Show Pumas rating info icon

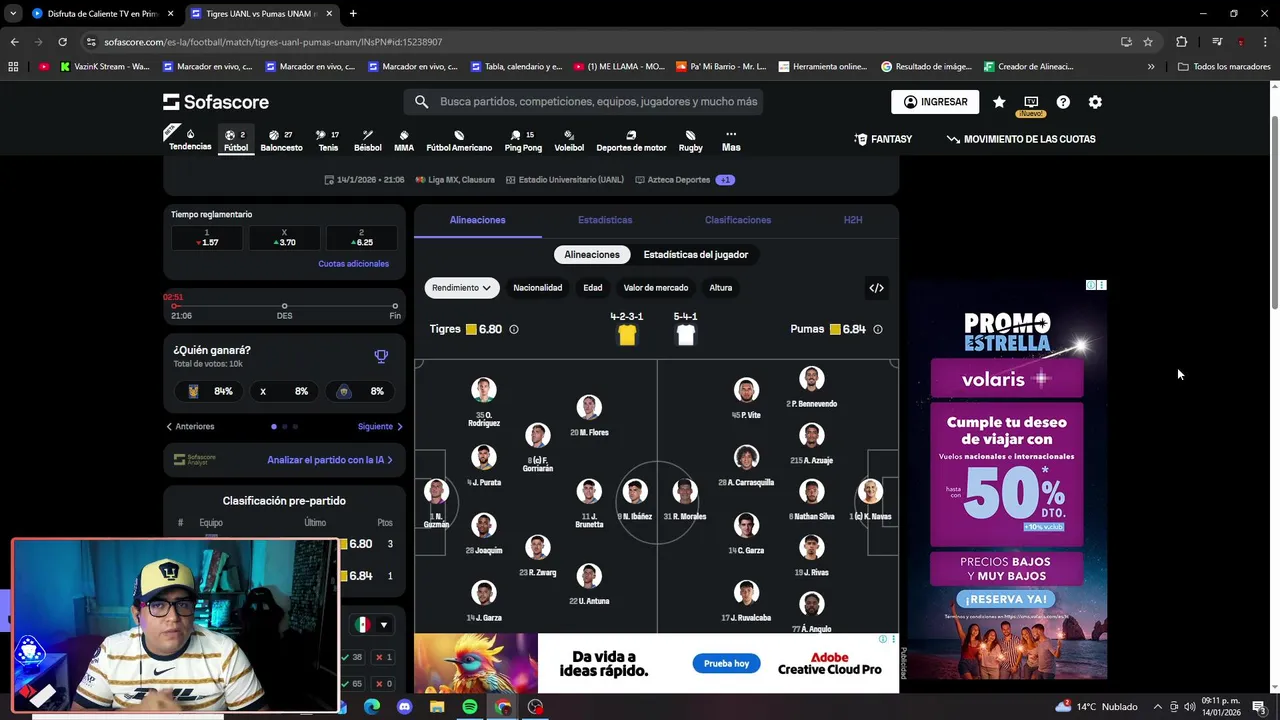[x=878, y=329]
